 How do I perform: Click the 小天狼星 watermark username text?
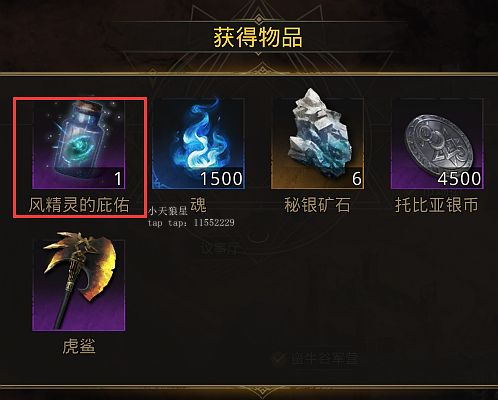(168, 211)
